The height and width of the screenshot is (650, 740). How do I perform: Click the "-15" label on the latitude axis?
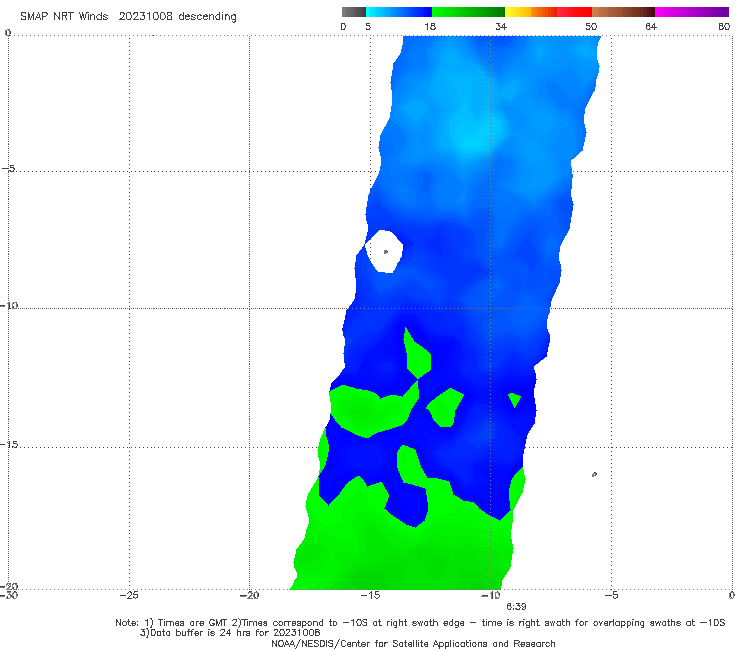coord(9,445)
